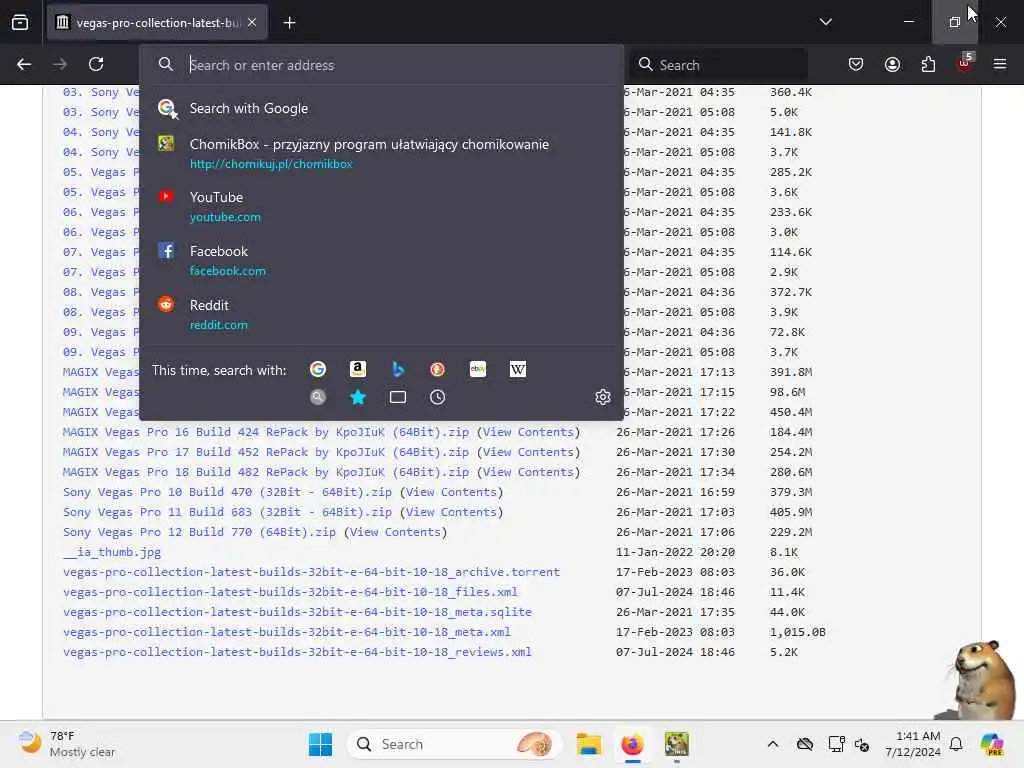Image resolution: width=1024 pixels, height=768 pixels.
Task: Search this time with Amazon icon
Action: click(358, 370)
